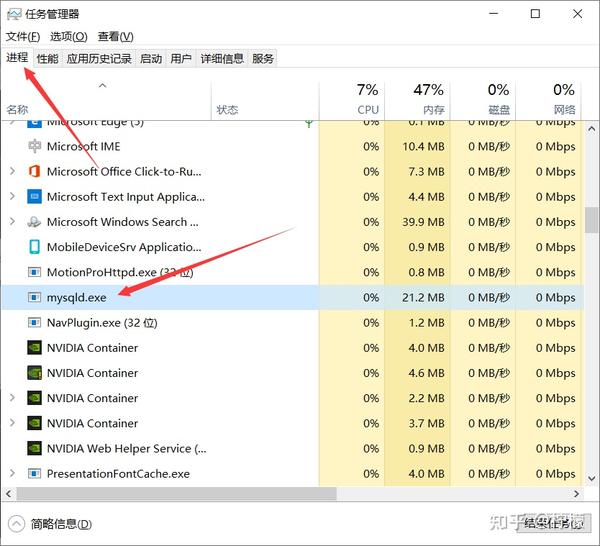Open the 文件(F) menu
The width and height of the screenshot is (600, 546).
click(x=23, y=36)
